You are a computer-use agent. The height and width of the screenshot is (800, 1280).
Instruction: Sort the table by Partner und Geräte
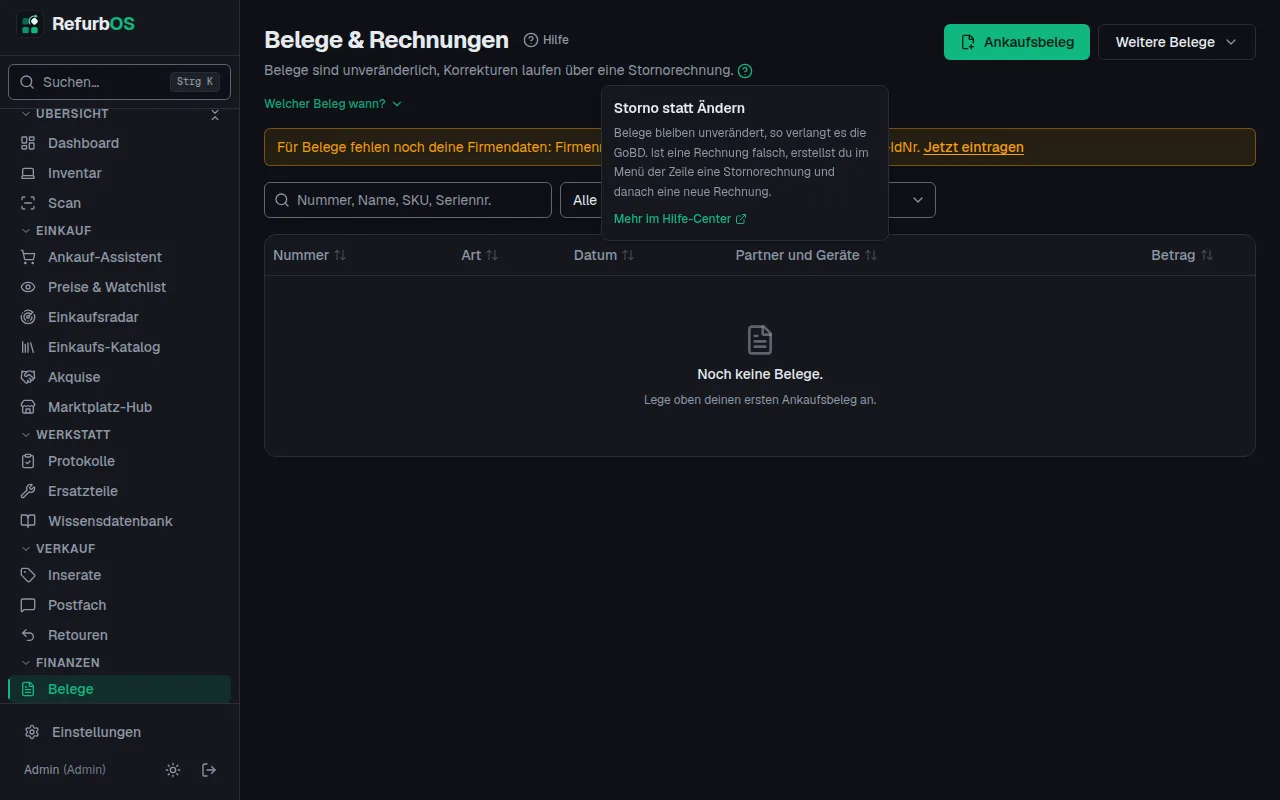[806, 255]
